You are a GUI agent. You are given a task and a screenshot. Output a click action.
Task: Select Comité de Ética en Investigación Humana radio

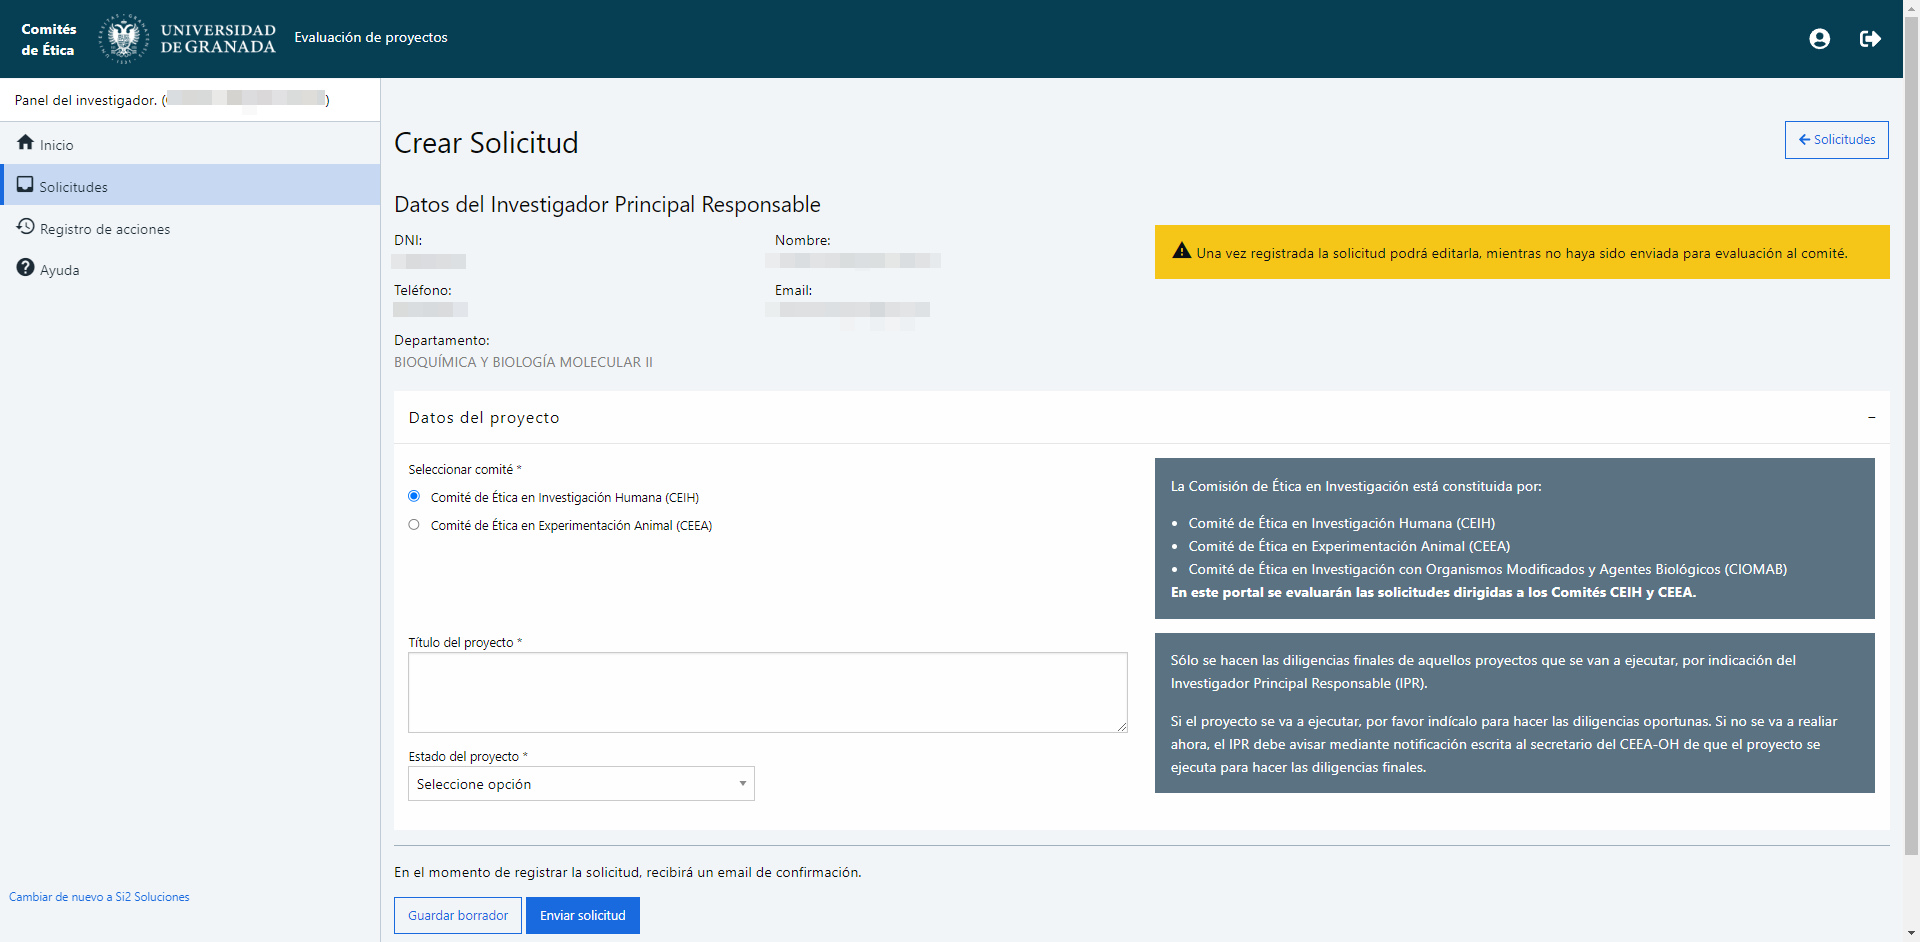414,497
